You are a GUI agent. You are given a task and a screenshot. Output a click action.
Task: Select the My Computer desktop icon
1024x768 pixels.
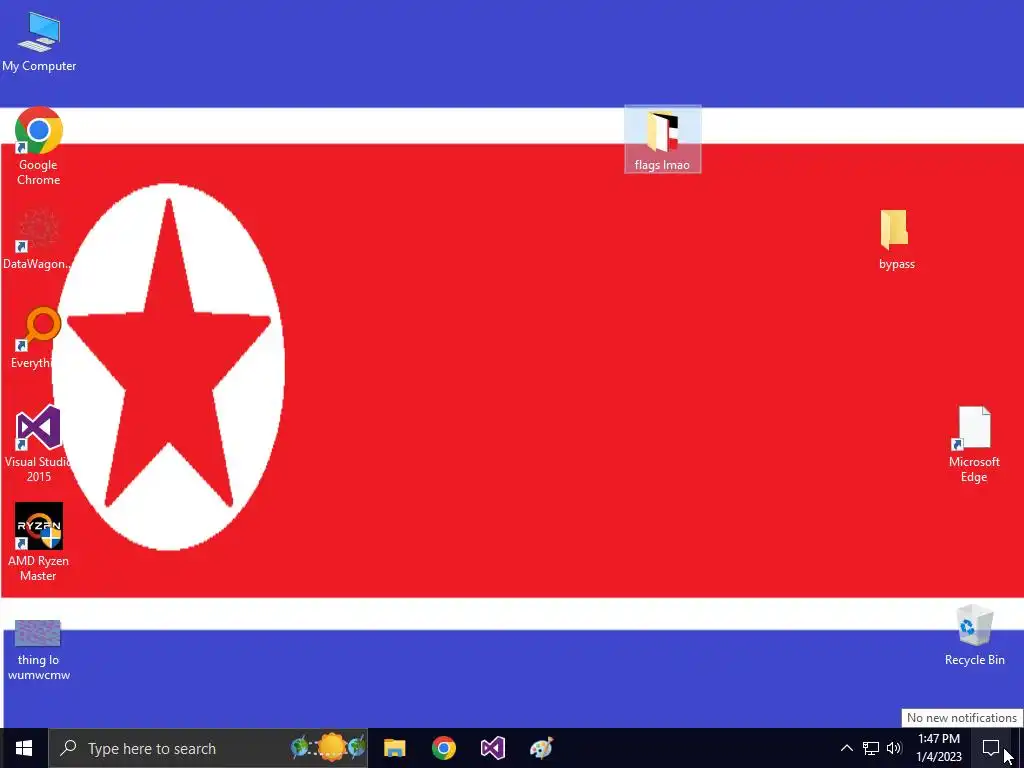[x=39, y=42]
